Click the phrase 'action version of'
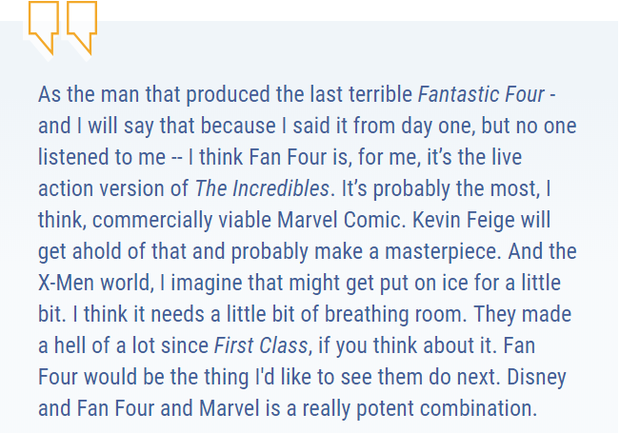Image resolution: width=620 pixels, height=433 pixels. 113,188
